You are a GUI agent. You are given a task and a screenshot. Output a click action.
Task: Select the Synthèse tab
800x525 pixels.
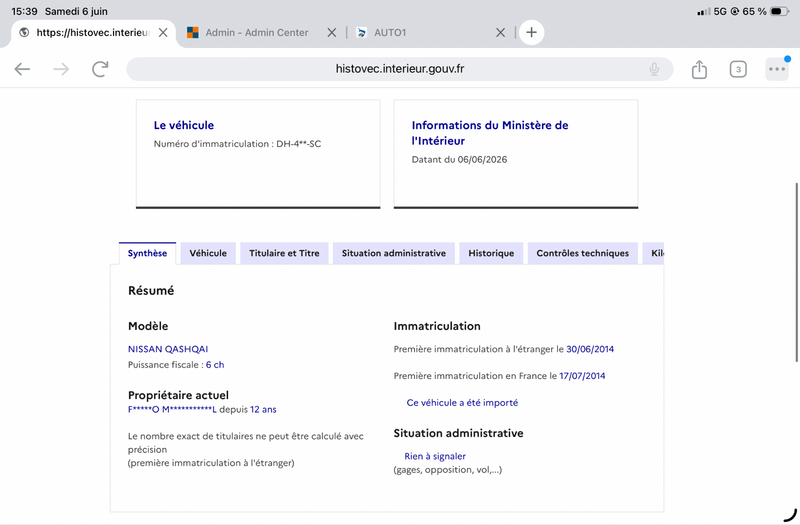click(x=147, y=253)
